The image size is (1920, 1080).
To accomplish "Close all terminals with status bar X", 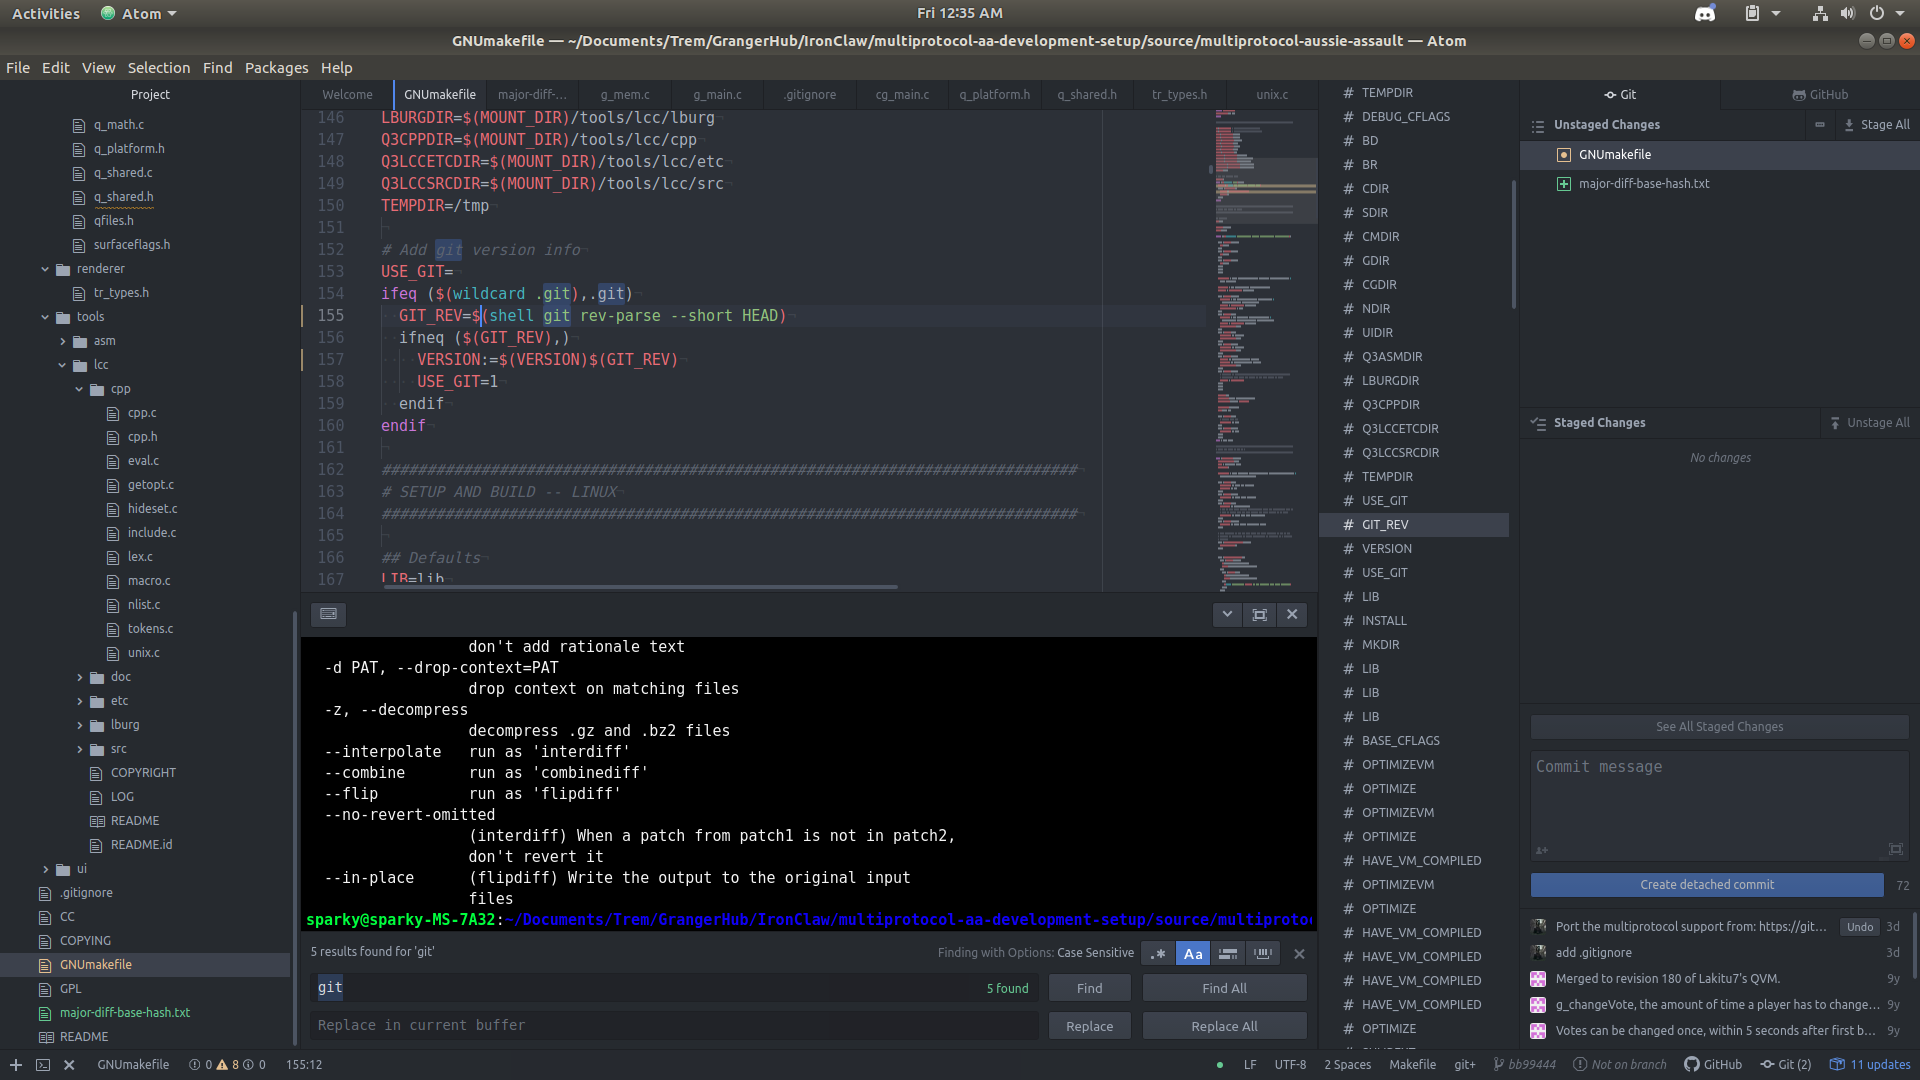I will click(x=69, y=1065).
